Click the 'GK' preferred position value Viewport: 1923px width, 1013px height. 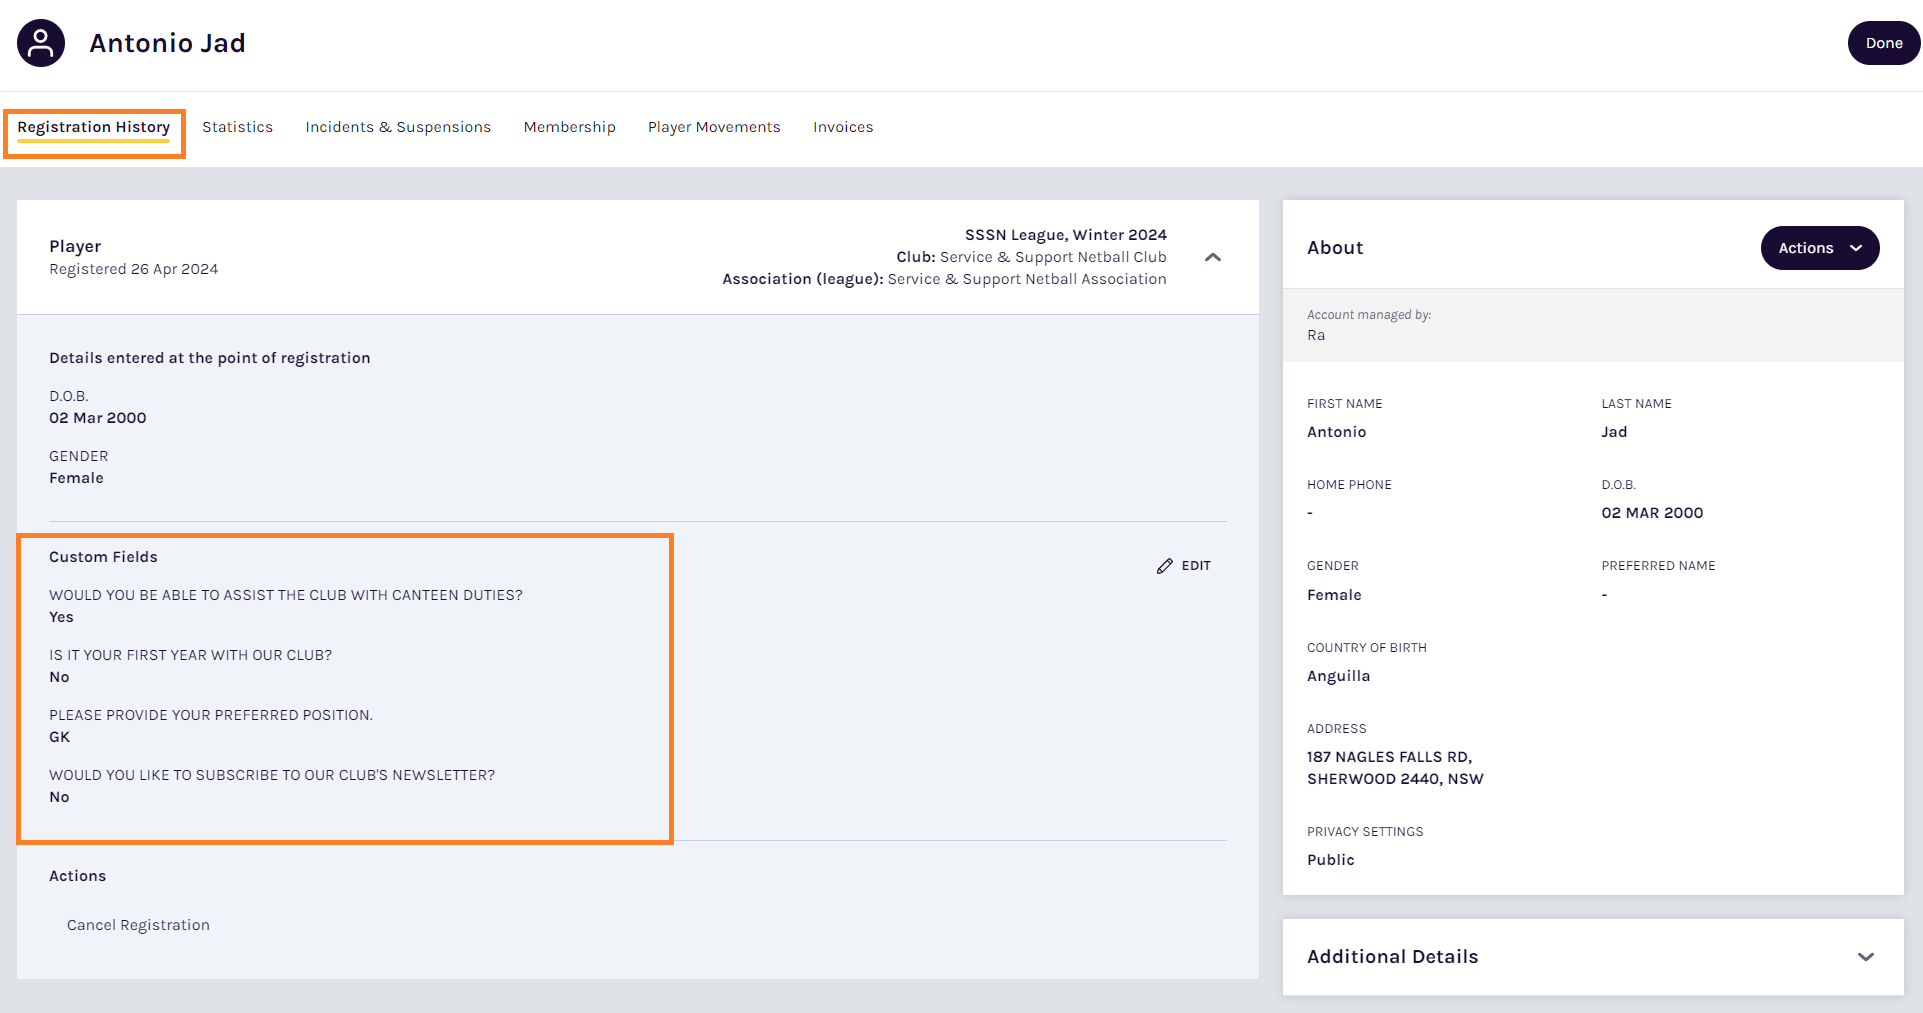click(x=60, y=737)
